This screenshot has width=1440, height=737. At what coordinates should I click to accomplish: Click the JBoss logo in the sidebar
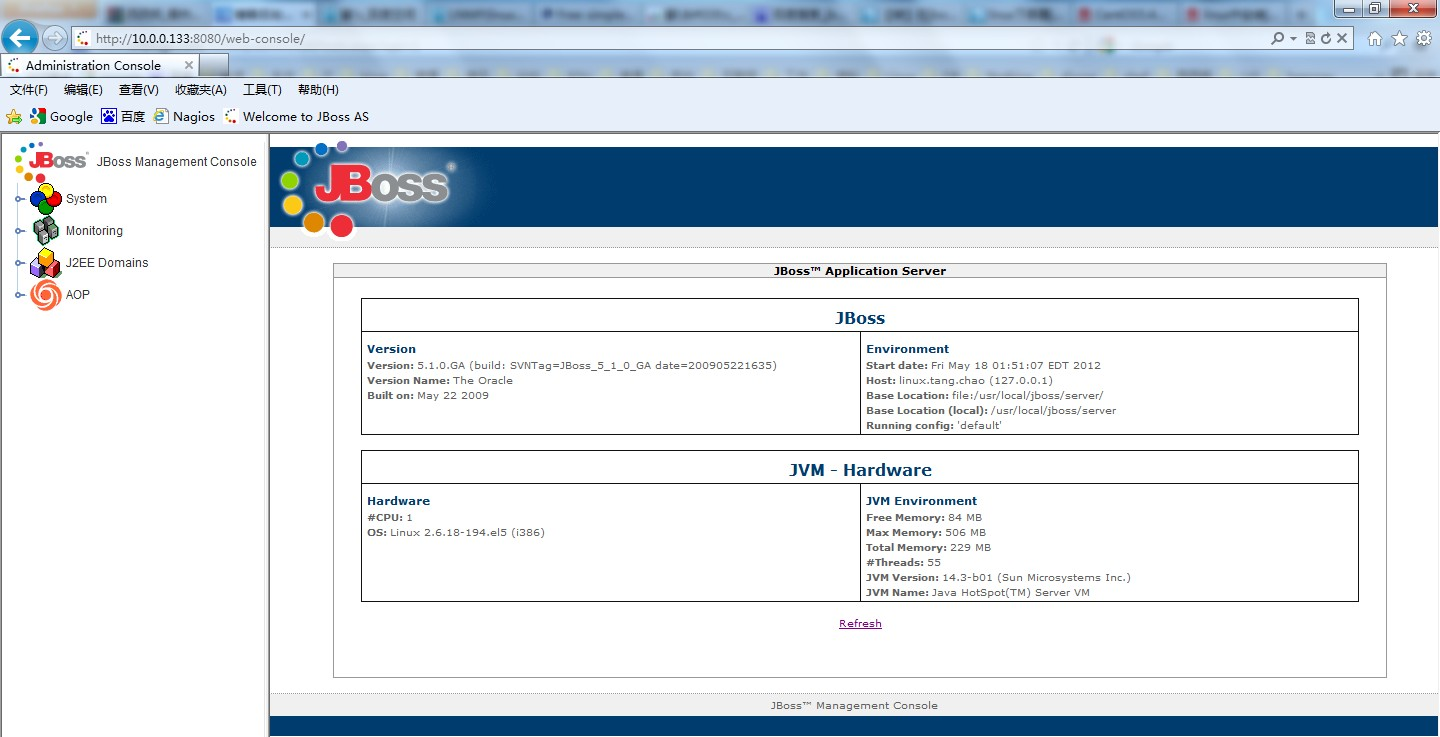[53, 161]
